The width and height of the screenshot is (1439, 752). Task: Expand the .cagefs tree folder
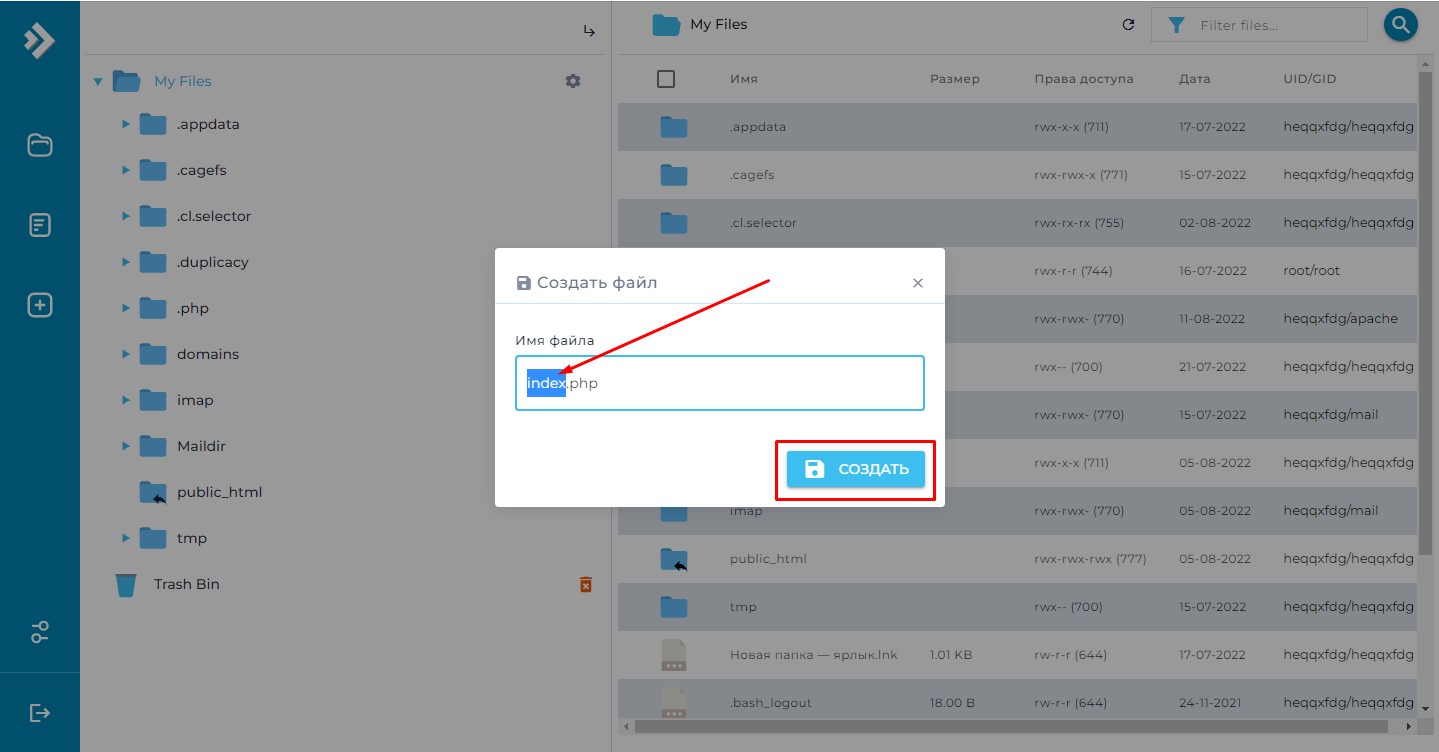[x=126, y=170]
